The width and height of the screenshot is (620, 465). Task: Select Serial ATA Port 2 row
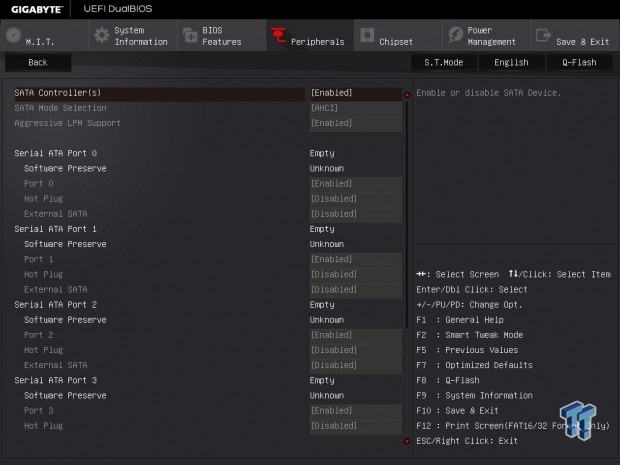click(x=56, y=304)
